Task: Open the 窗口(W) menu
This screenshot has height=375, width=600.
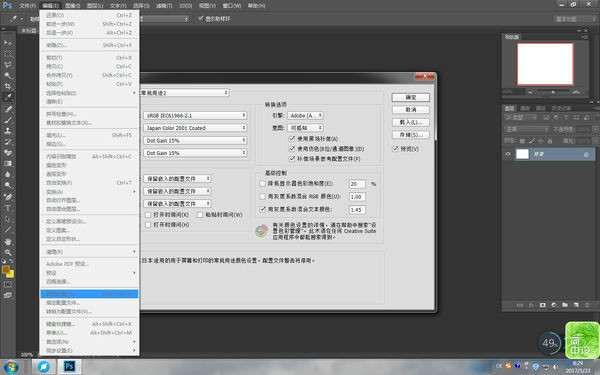Action: [232, 6]
